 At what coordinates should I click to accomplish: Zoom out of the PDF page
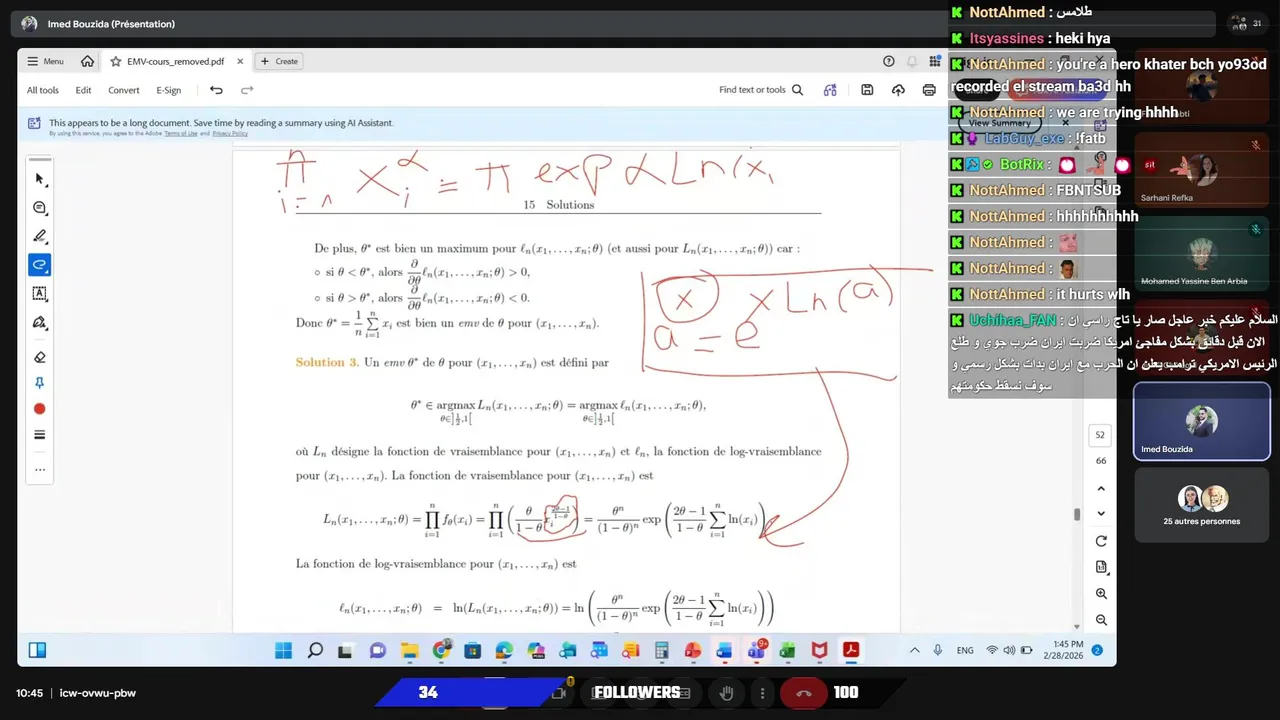[x=1101, y=620]
